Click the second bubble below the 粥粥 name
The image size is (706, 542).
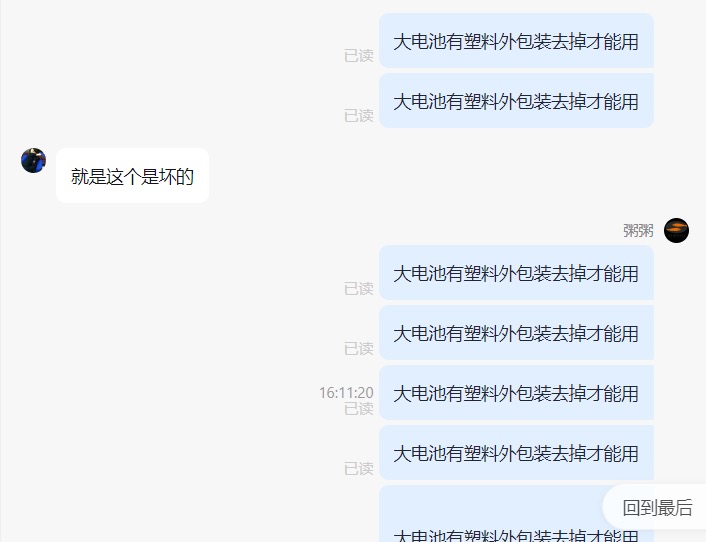point(516,333)
